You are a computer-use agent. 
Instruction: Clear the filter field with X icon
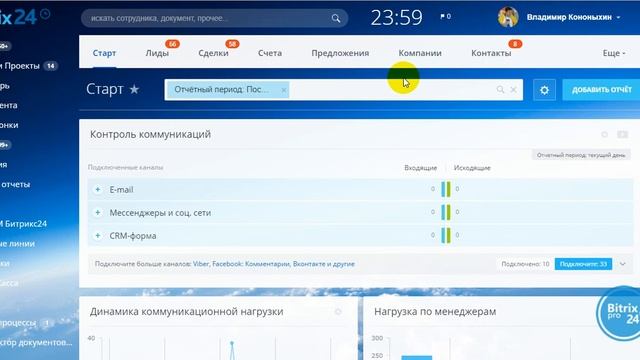(514, 89)
